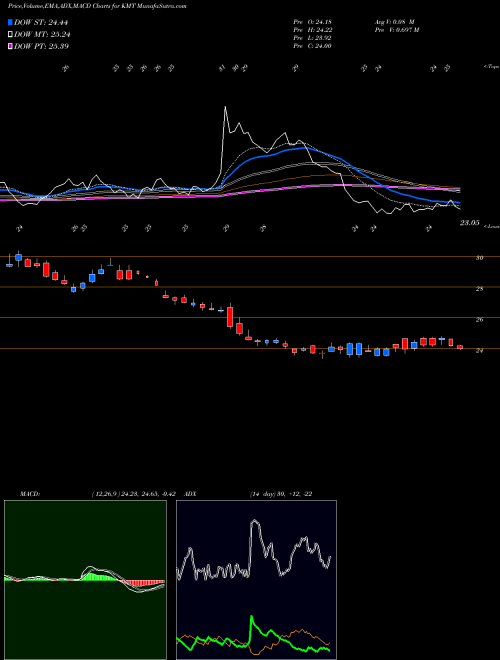Select the 'DOW MT: 25.24' label

click(42, 35)
